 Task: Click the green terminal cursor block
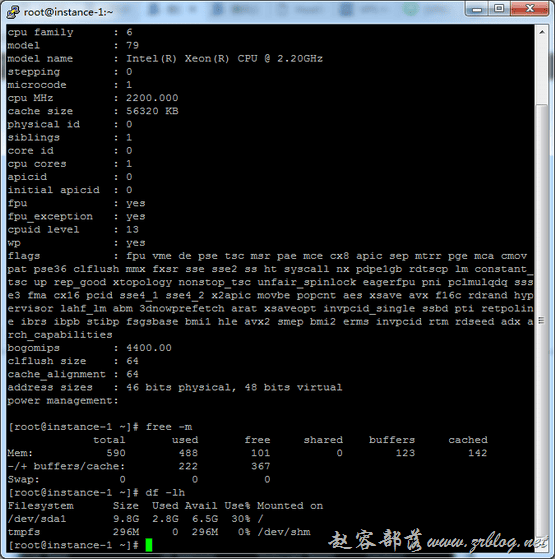[x=149, y=545]
